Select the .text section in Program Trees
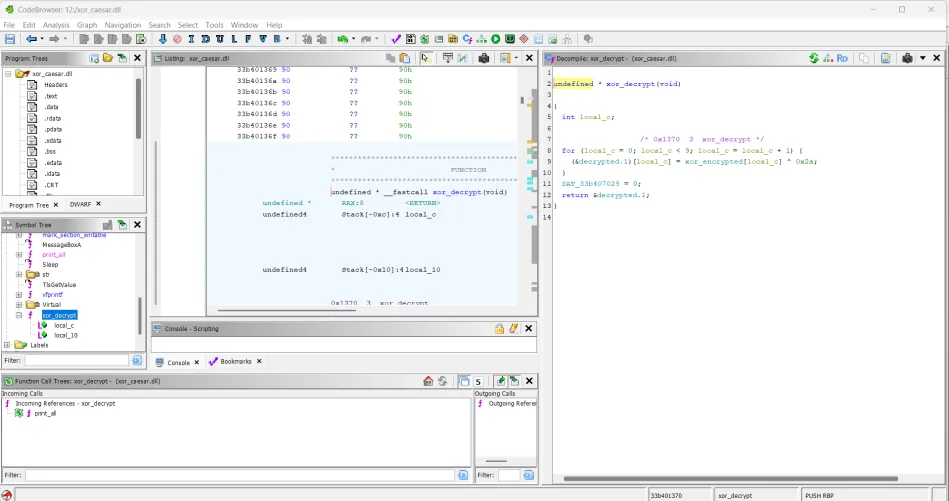 click(x=51, y=96)
